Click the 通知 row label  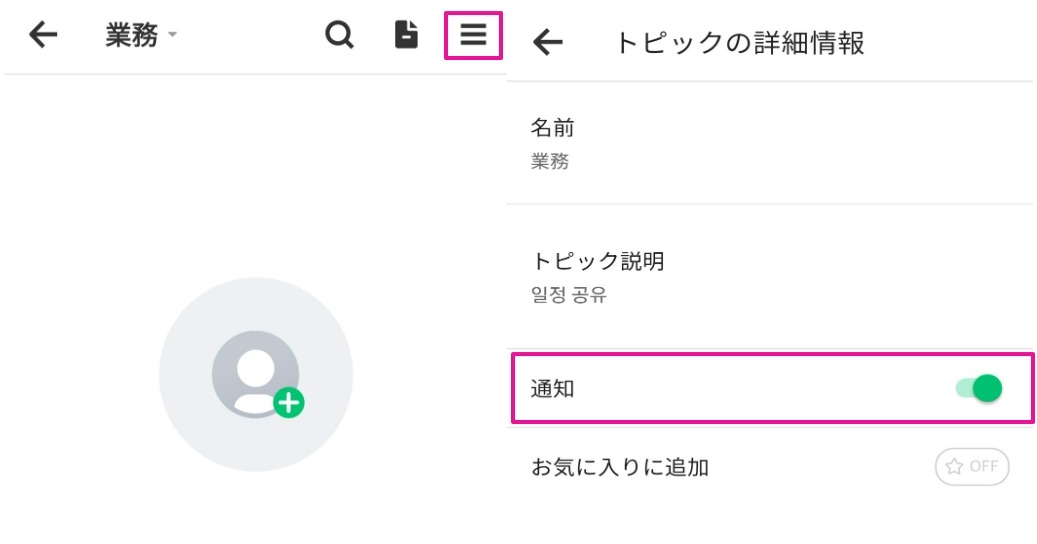point(552,389)
